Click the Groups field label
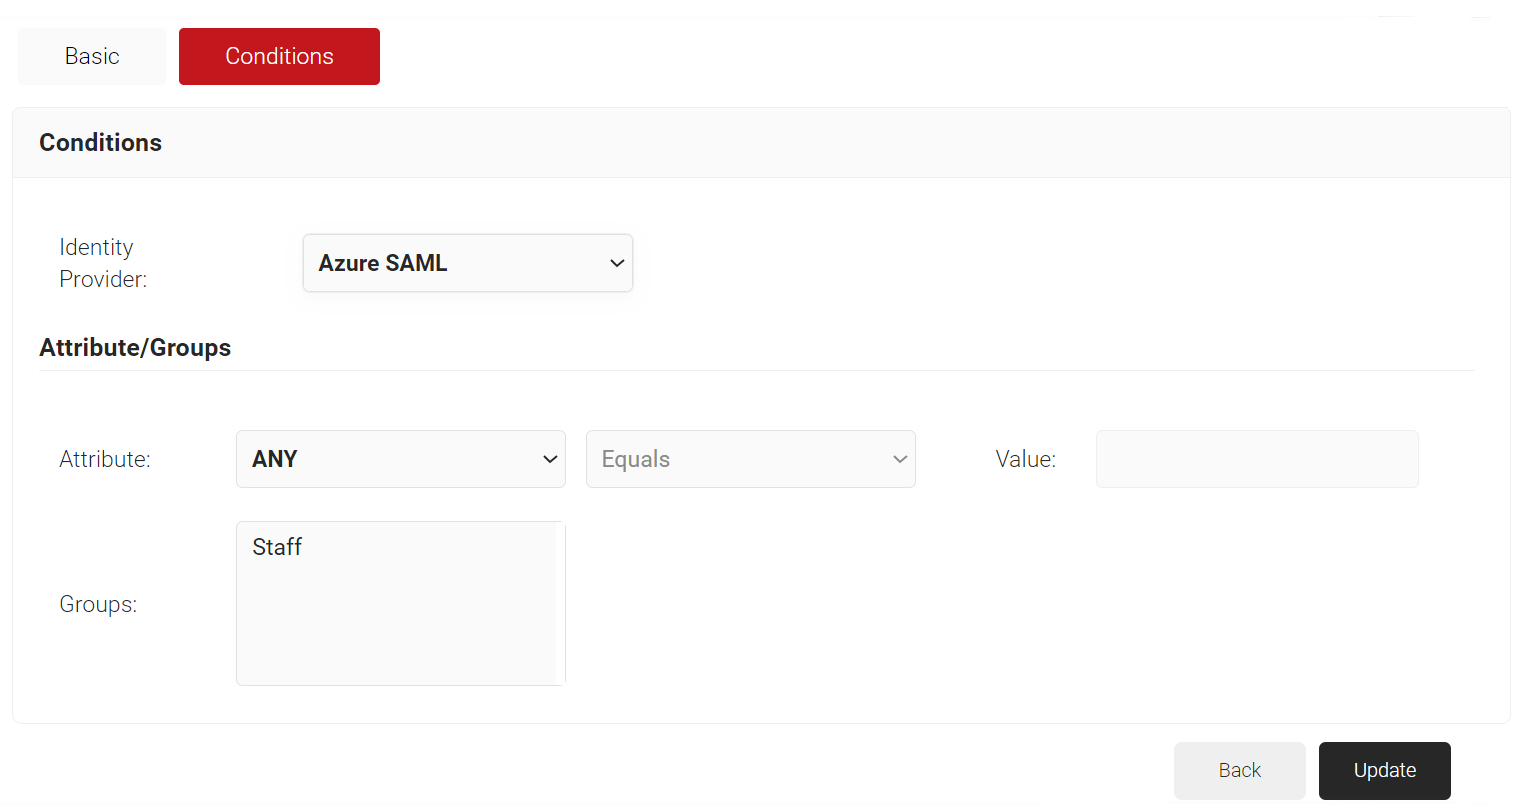The height and width of the screenshot is (811, 1539). pyautogui.click(x=98, y=604)
